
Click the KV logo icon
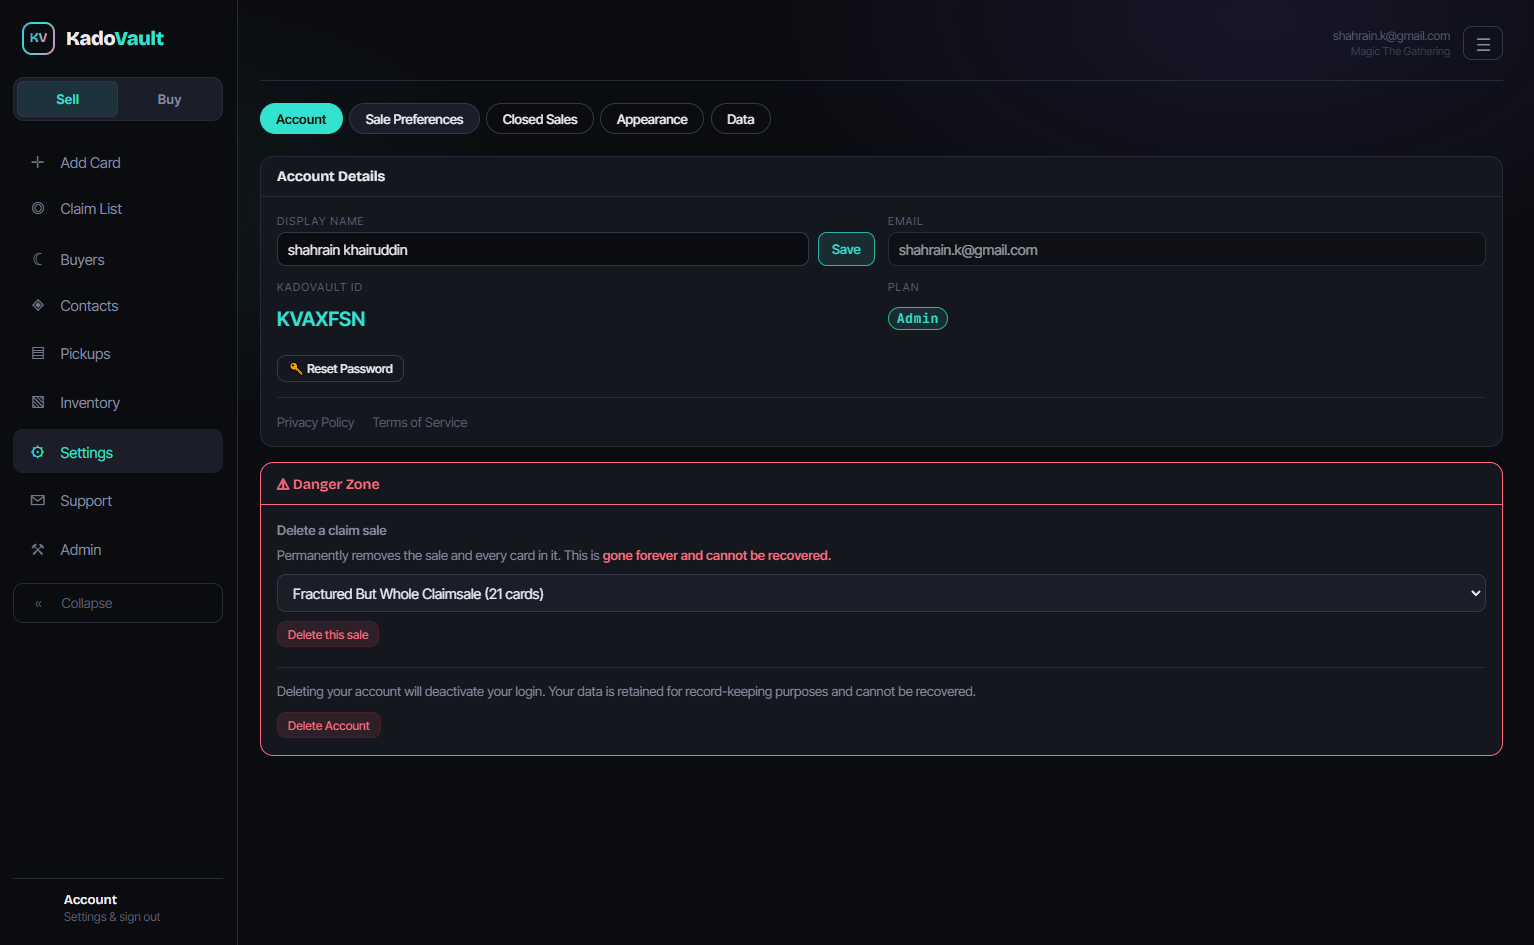tap(38, 38)
